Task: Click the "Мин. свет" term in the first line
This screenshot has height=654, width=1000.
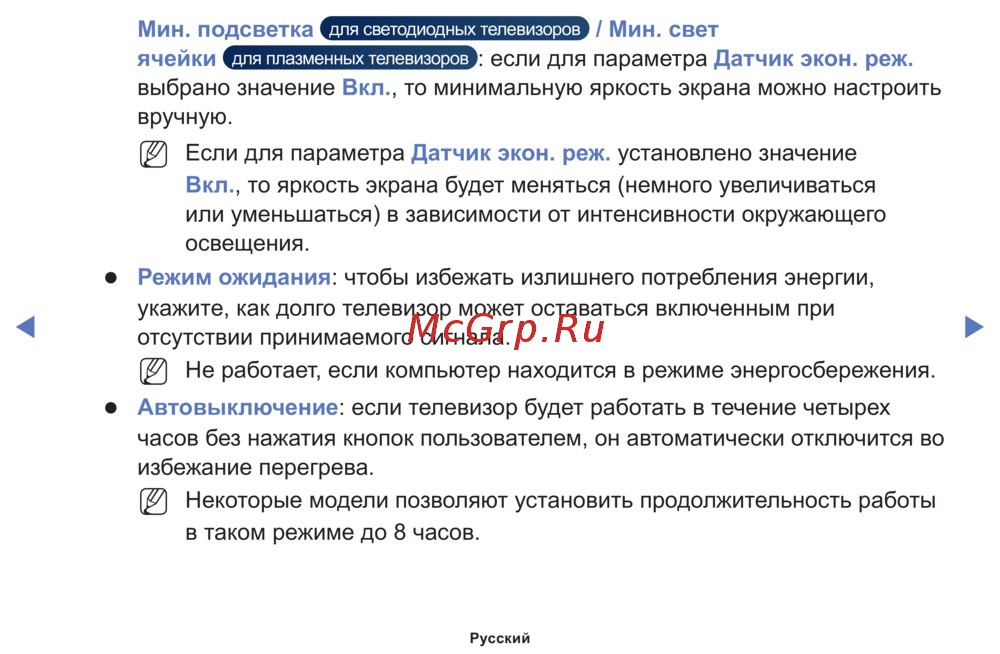Action: [664, 29]
